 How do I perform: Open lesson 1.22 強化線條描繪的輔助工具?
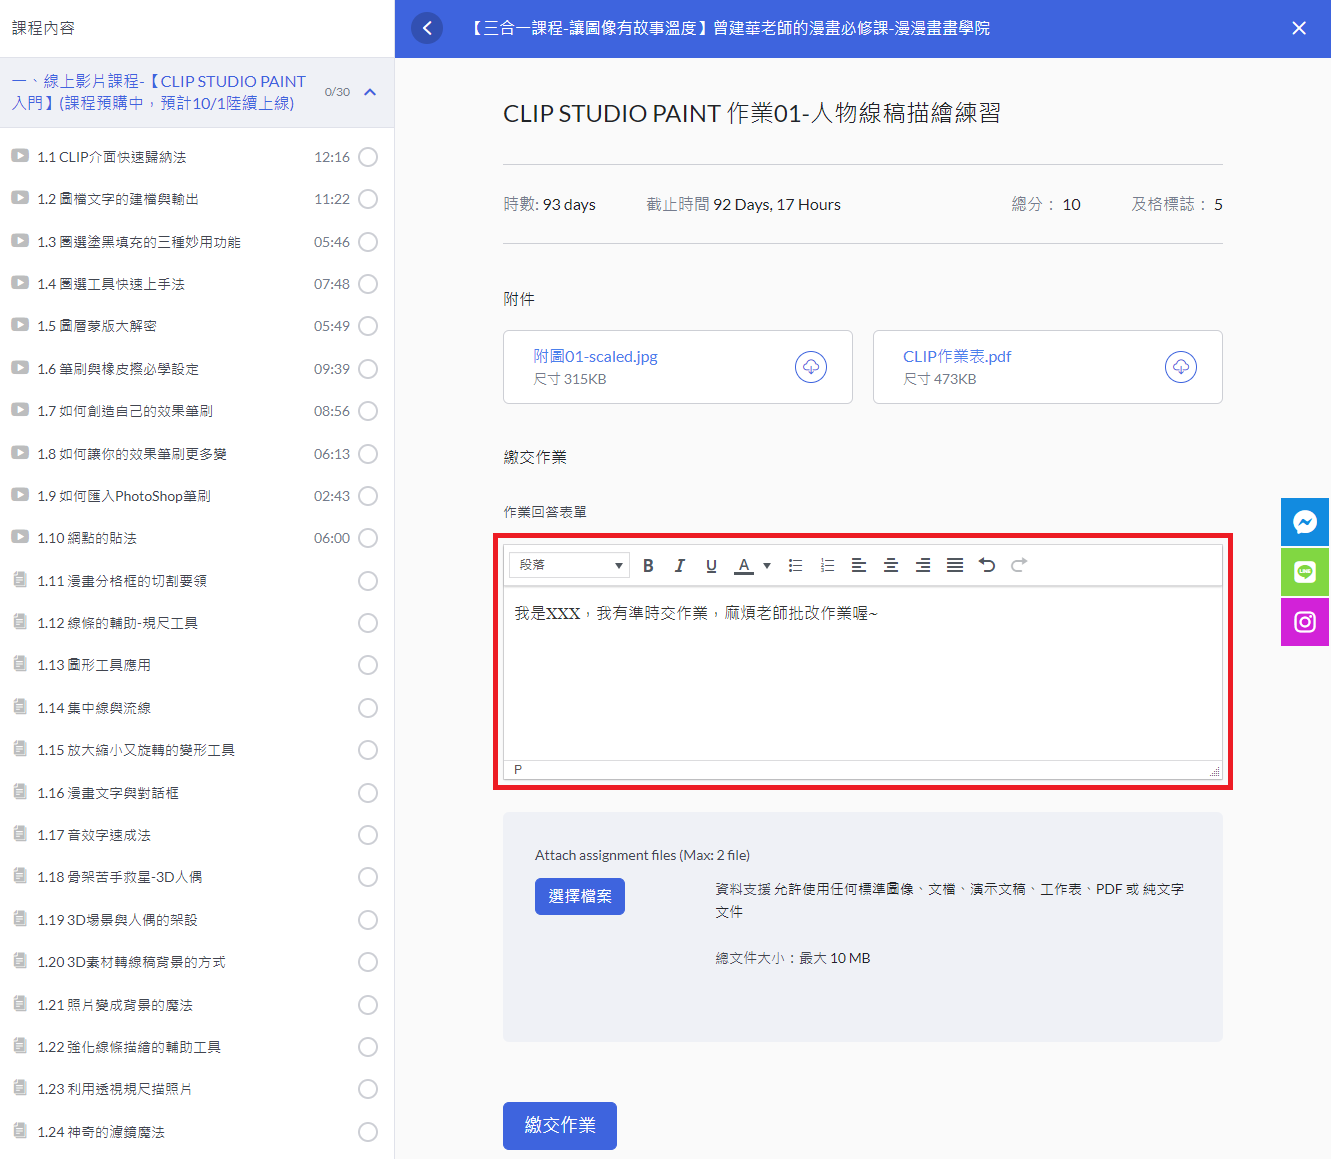tap(129, 1047)
